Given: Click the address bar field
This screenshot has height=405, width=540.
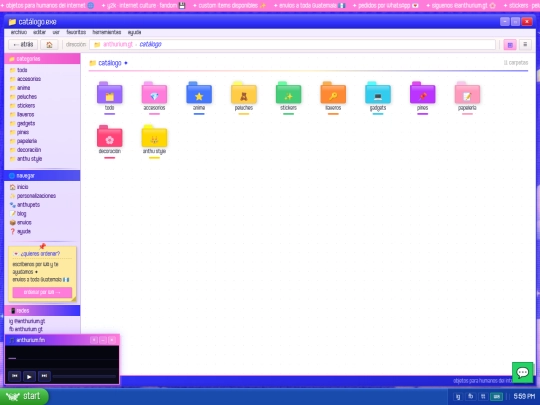Looking at the screenshot, I should click(x=292, y=44).
